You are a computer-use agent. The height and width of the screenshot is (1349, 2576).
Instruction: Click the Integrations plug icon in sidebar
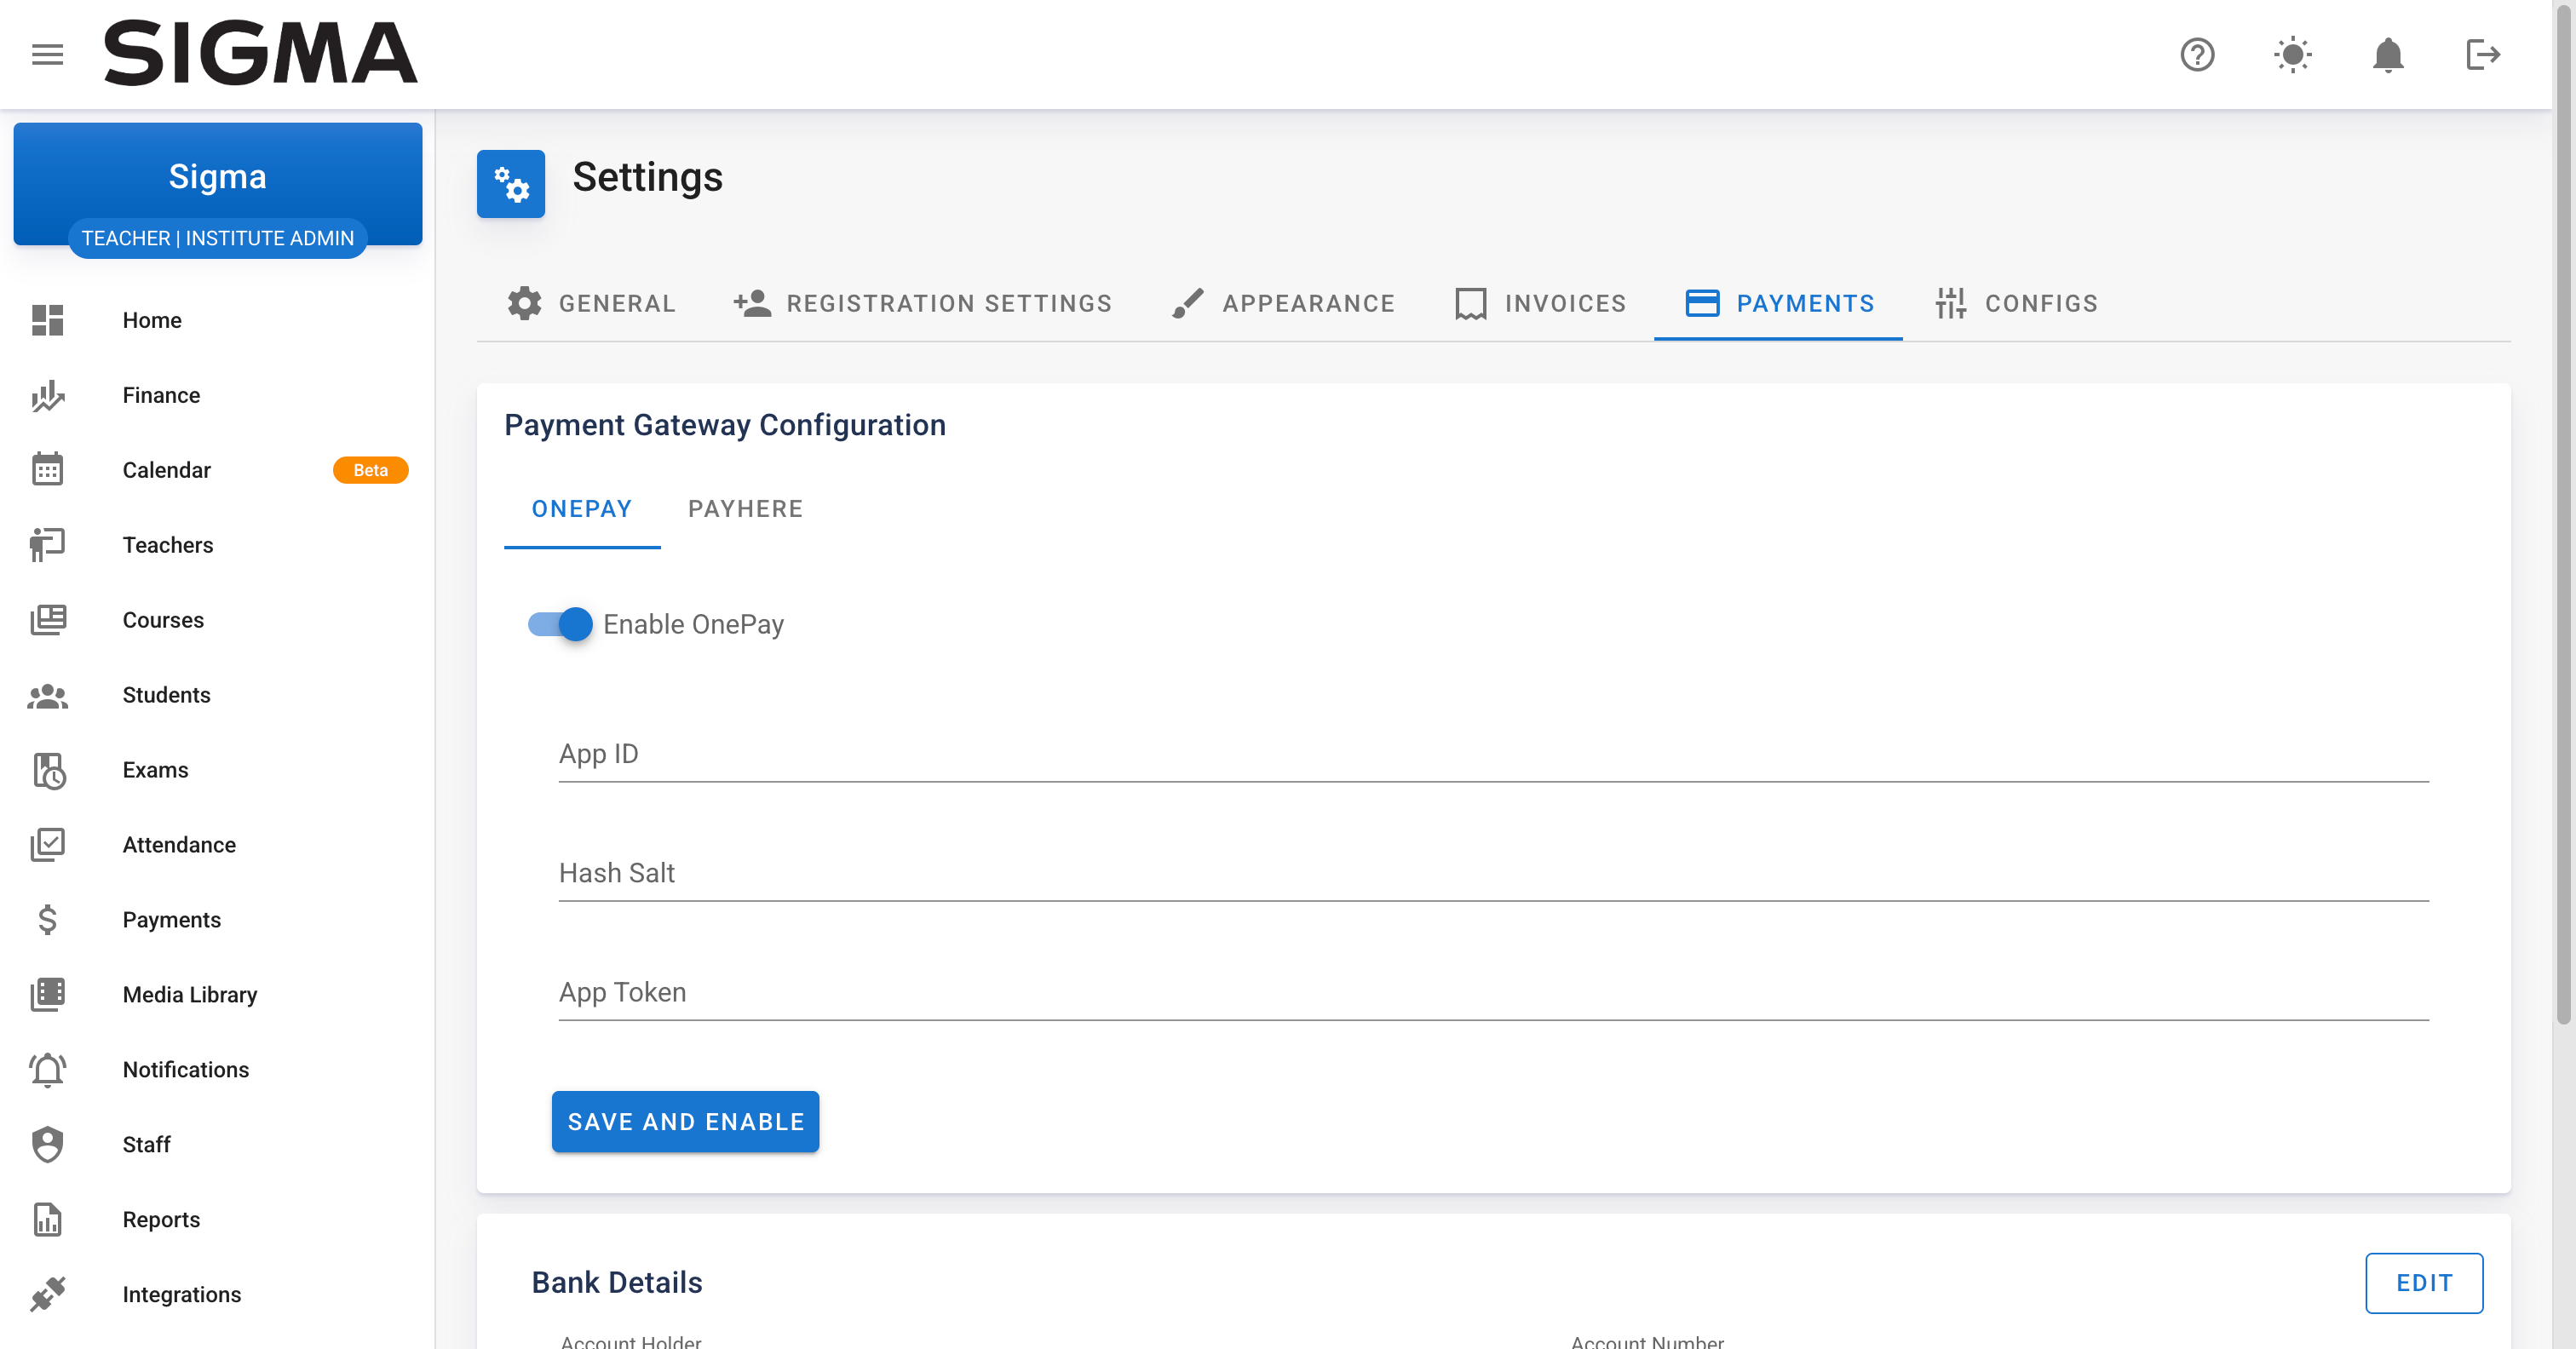point(47,1294)
